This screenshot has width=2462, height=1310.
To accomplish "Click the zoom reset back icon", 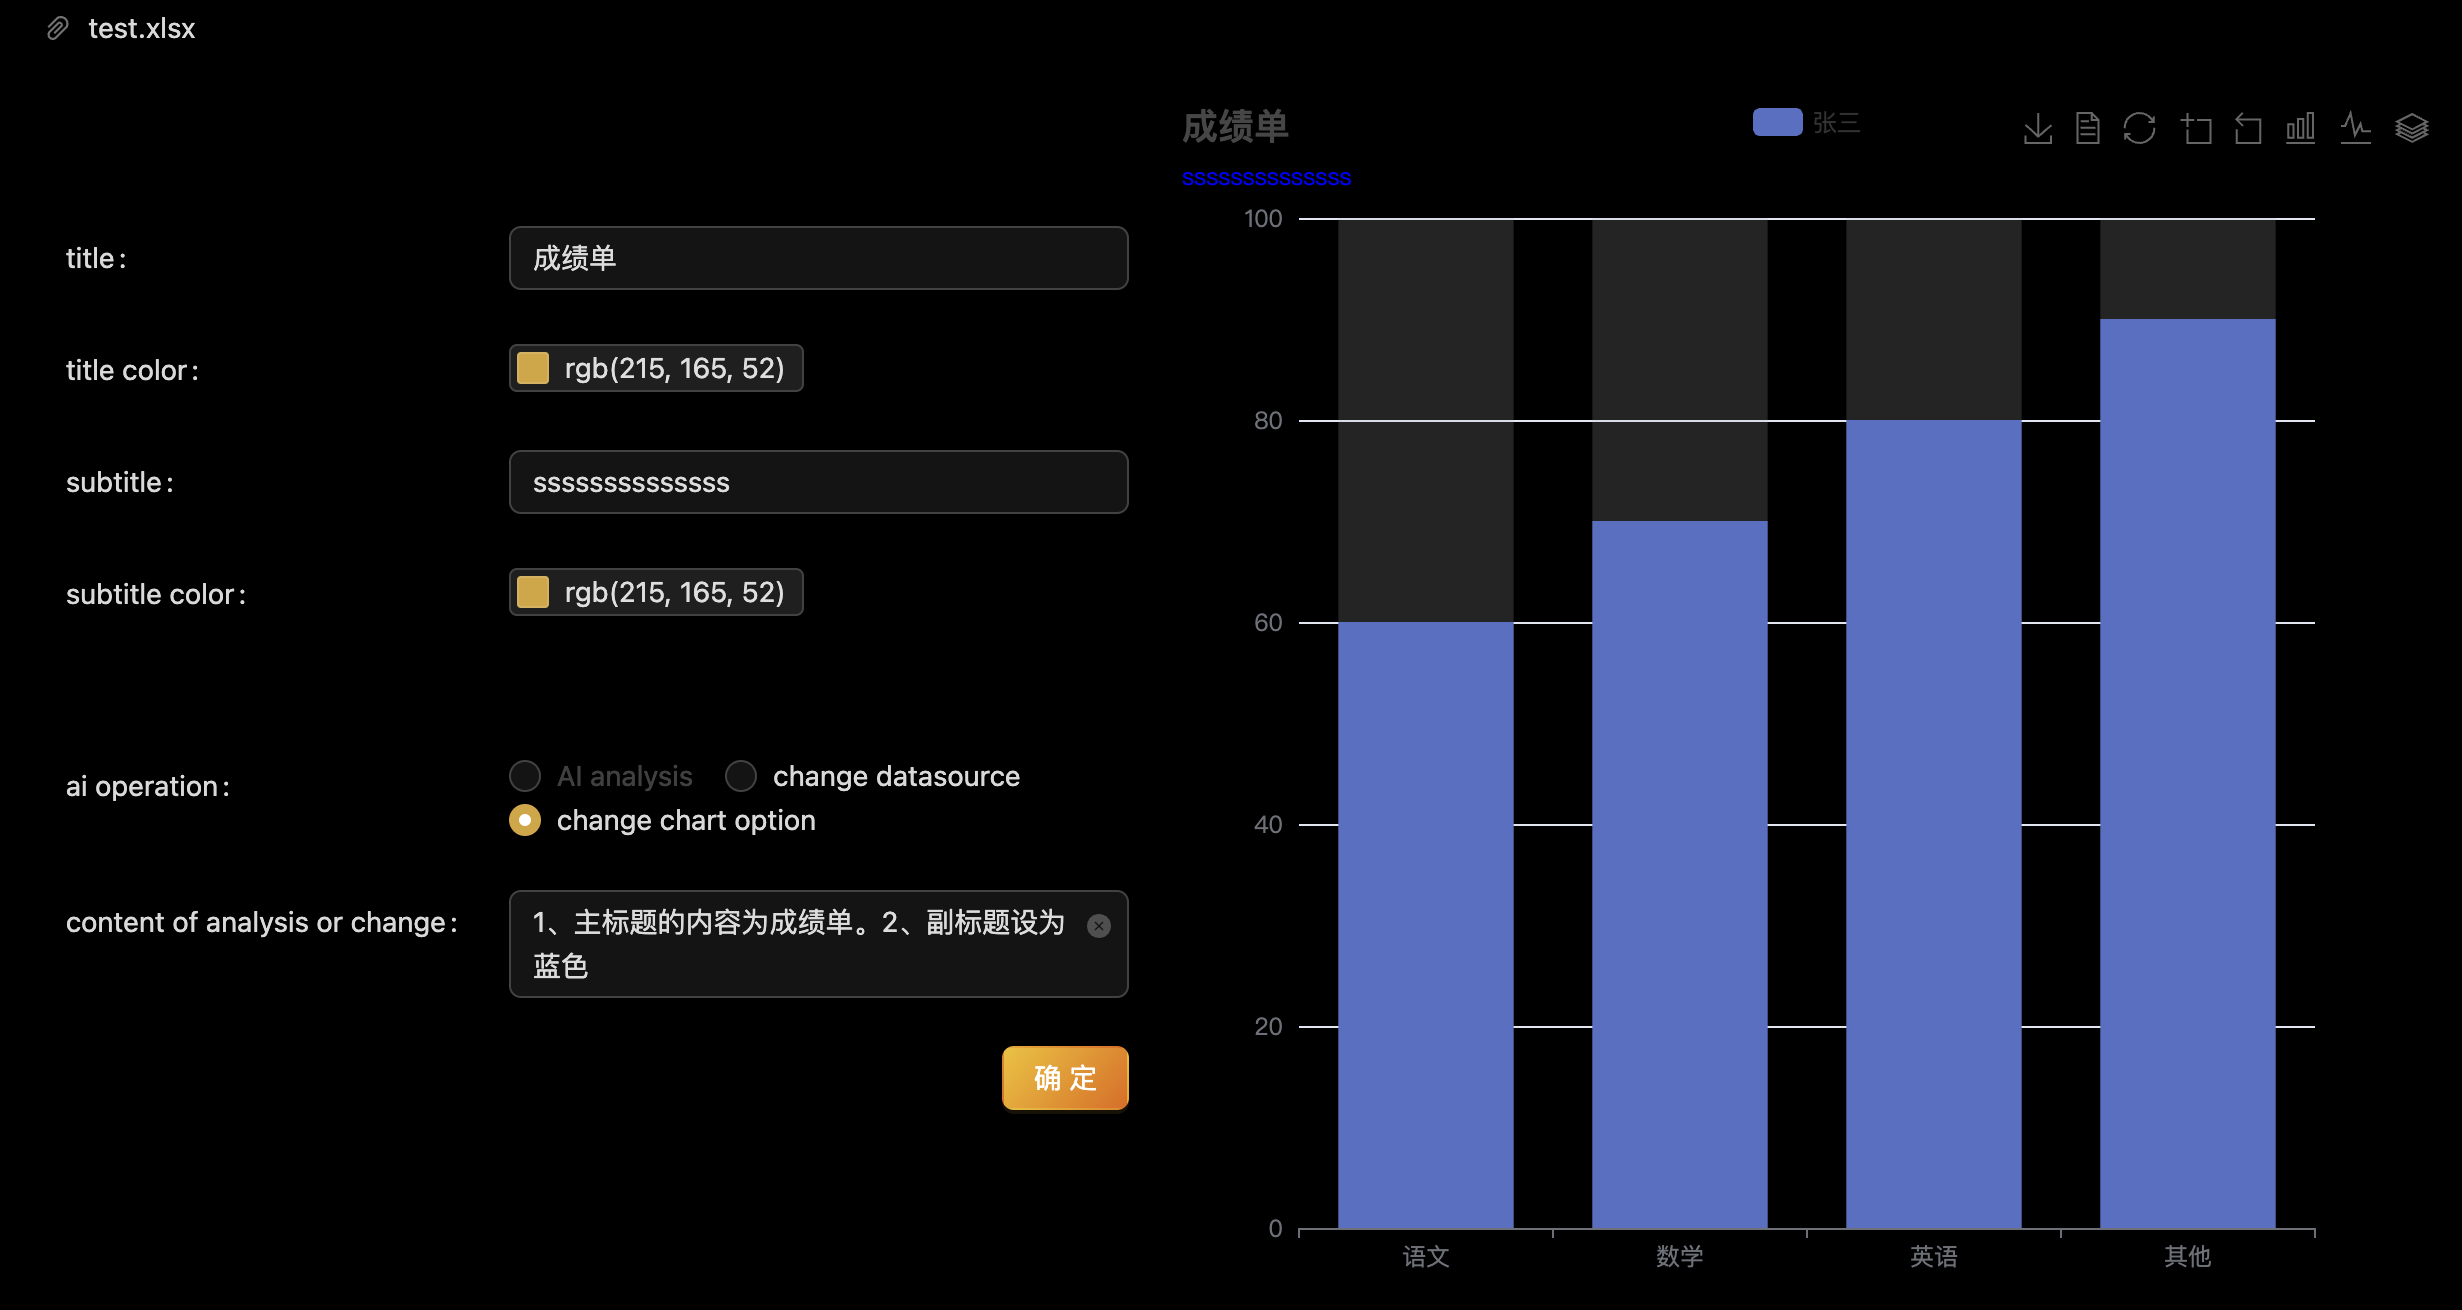I will (2247, 128).
